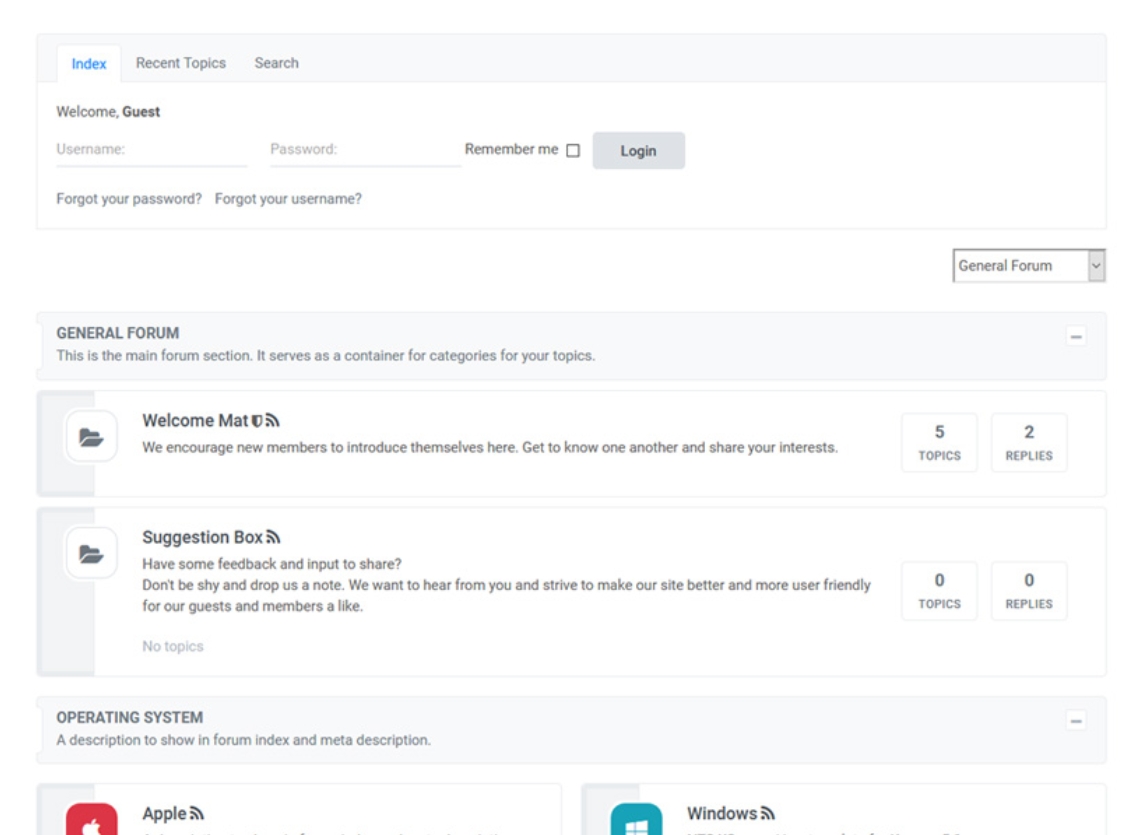
Task: Open the Welcome Mat folder icon
Action: click(91, 437)
